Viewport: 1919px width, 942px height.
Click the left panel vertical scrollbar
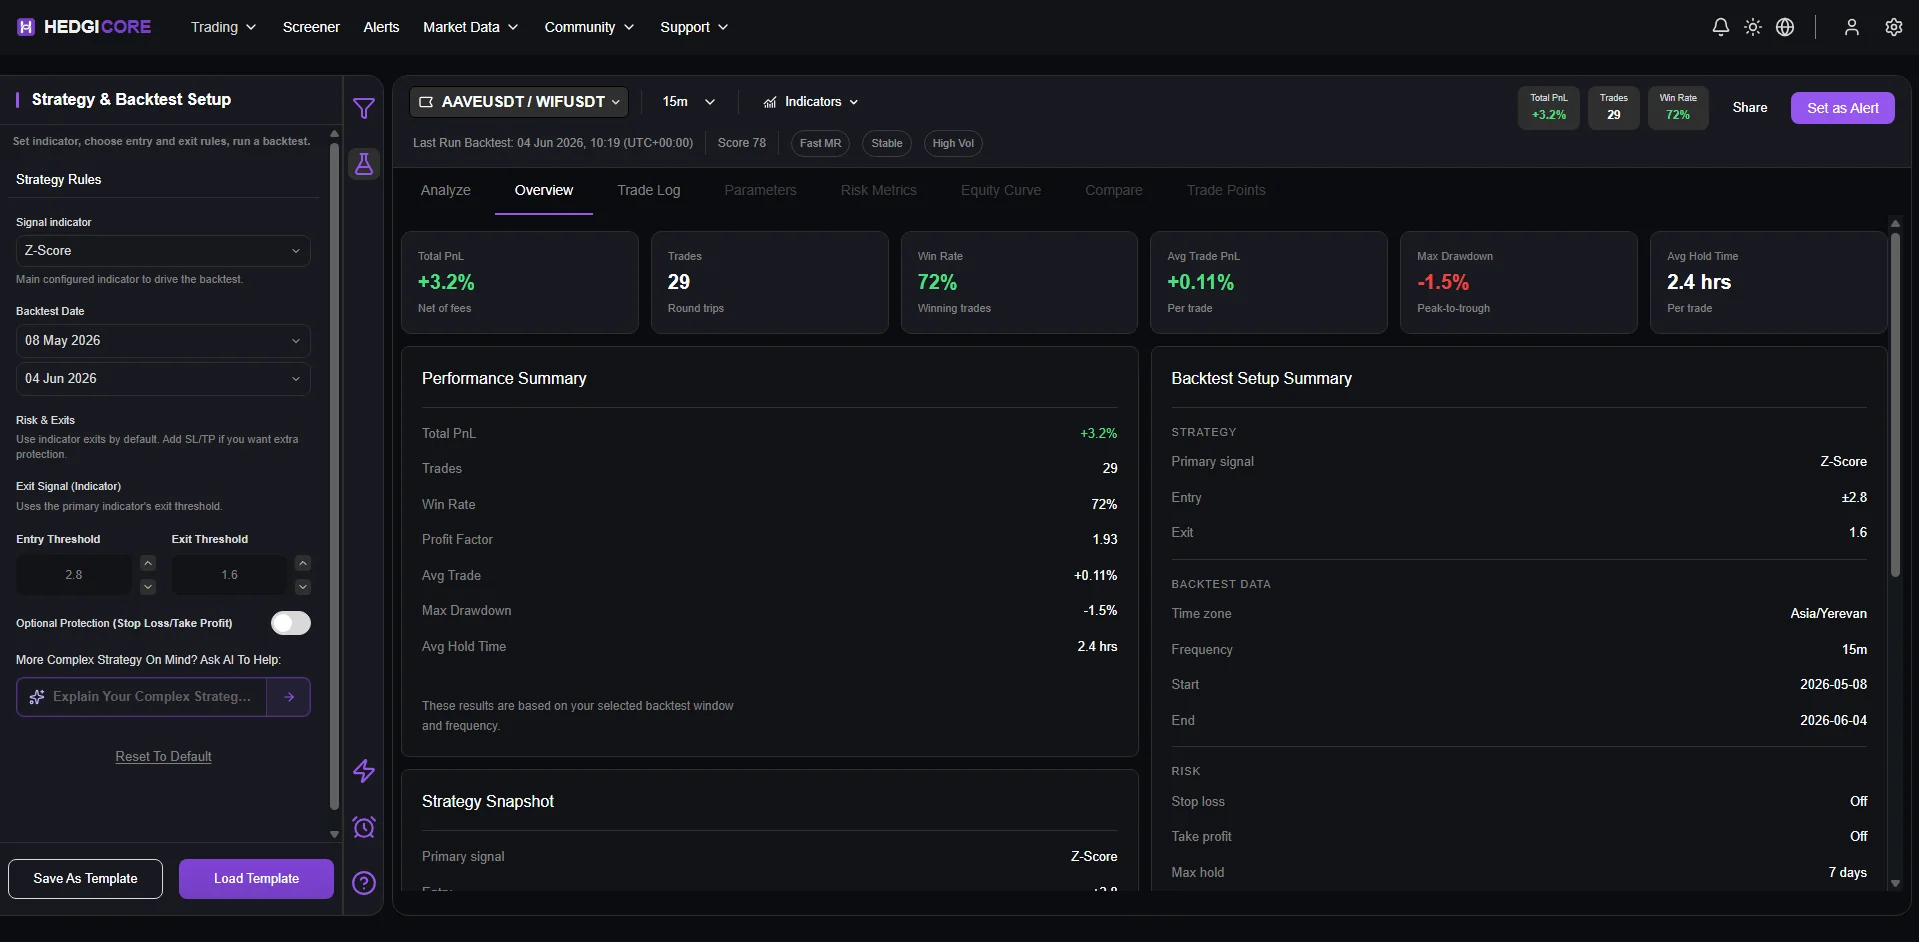(x=334, y=475)
